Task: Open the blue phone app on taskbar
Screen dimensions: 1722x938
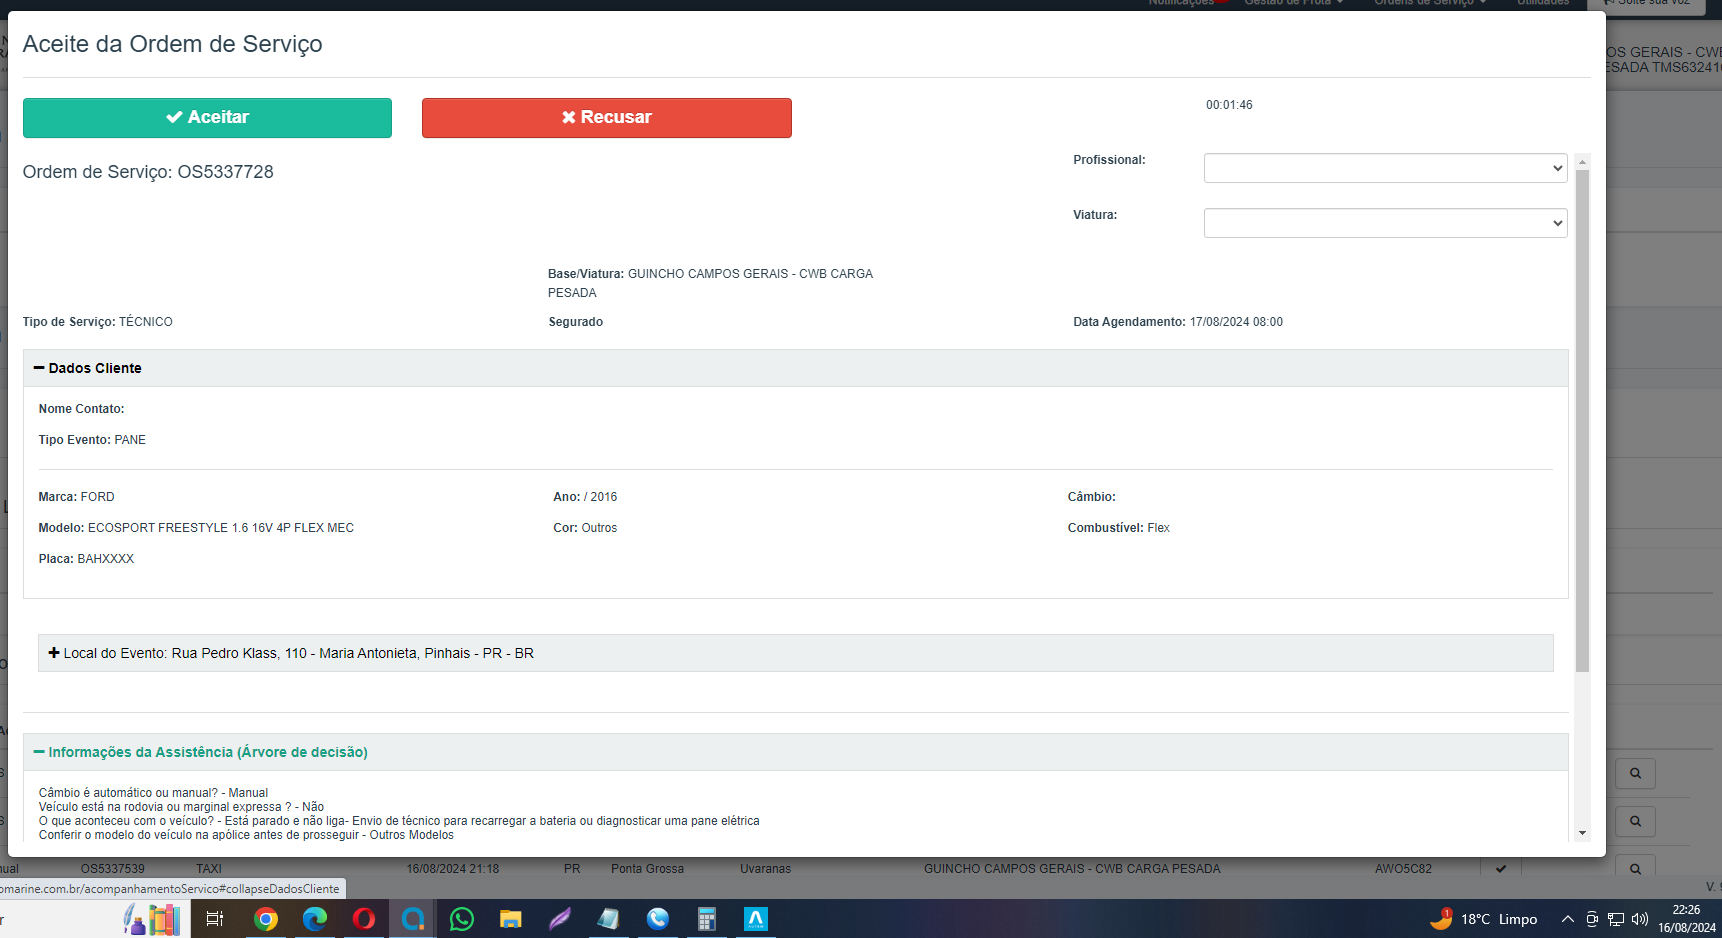Action: 658,919
